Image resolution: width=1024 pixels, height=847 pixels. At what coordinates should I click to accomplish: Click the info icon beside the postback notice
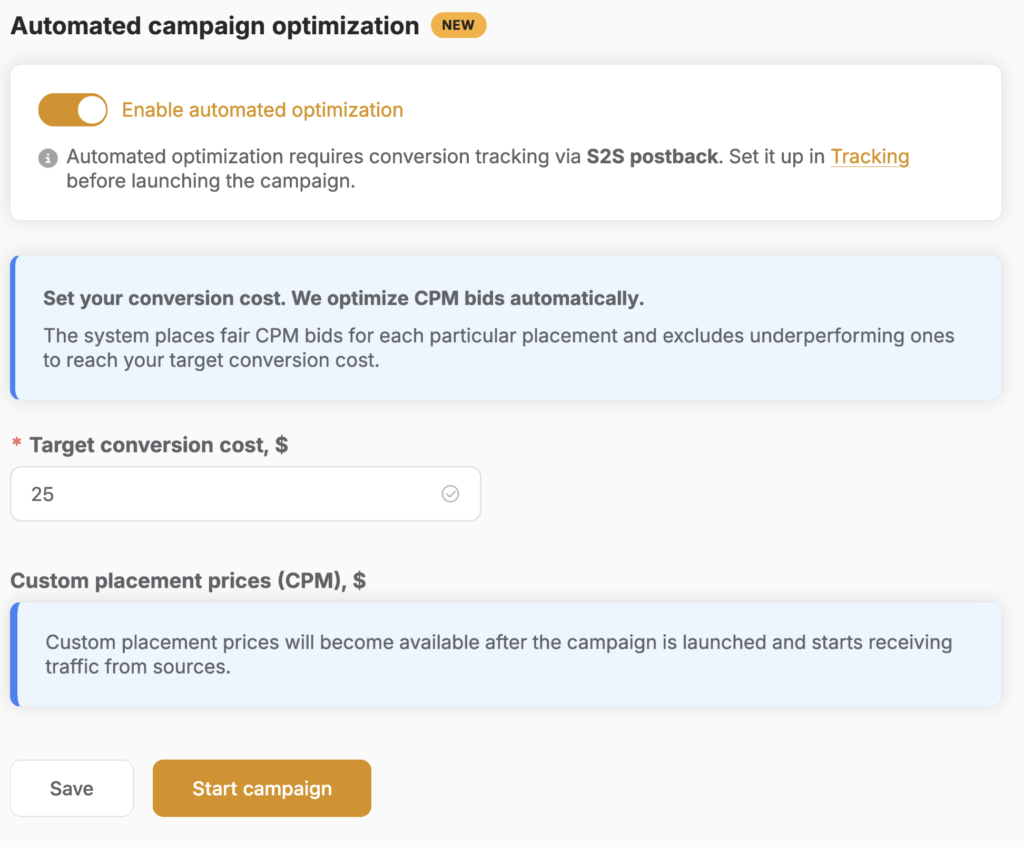click(x=48, y=158)
